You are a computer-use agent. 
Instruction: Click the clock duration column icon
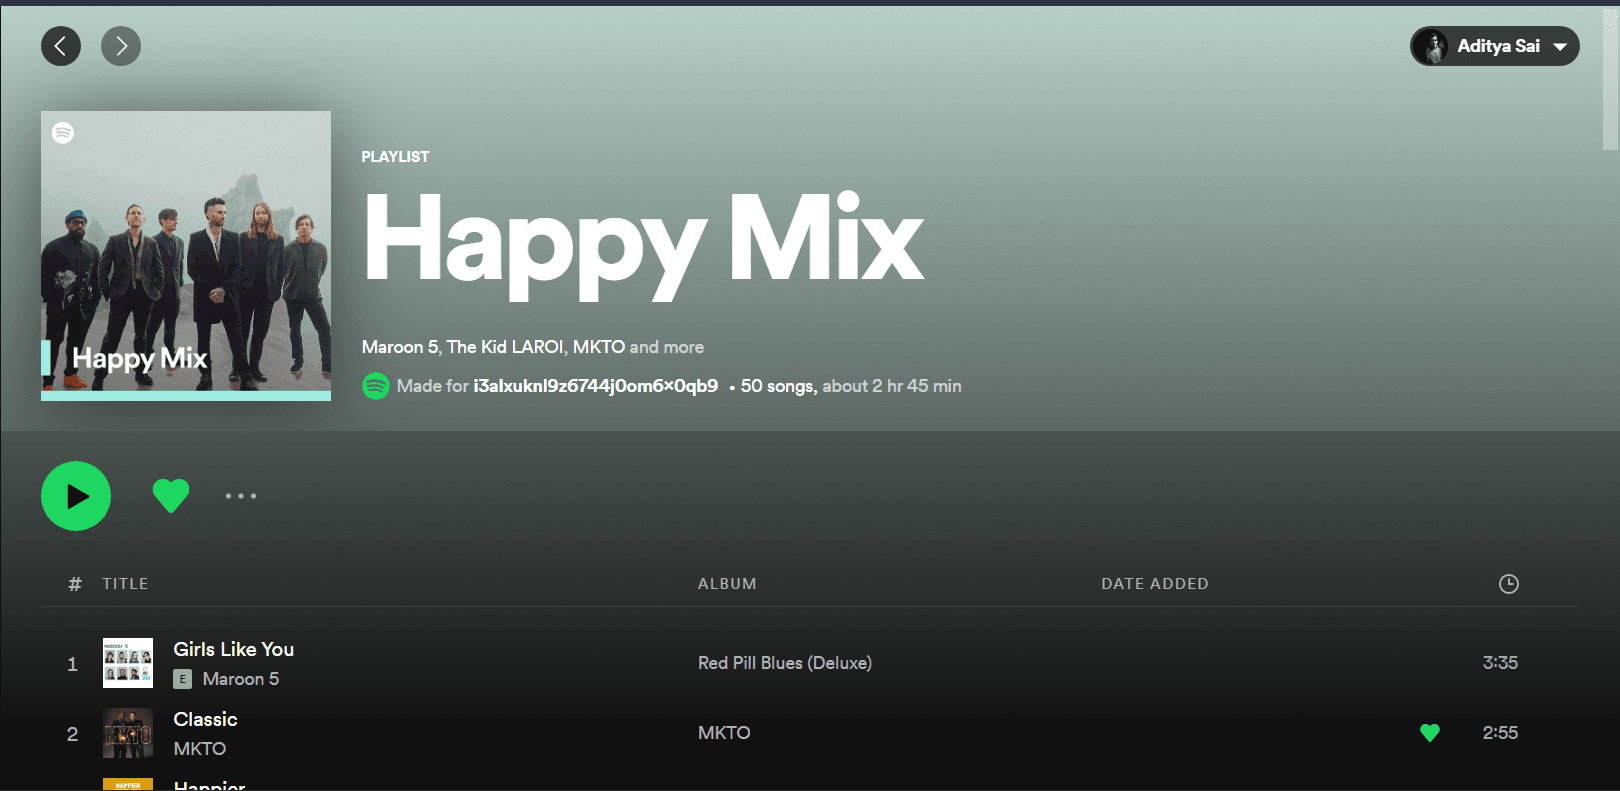click(x=1509, y=584)
